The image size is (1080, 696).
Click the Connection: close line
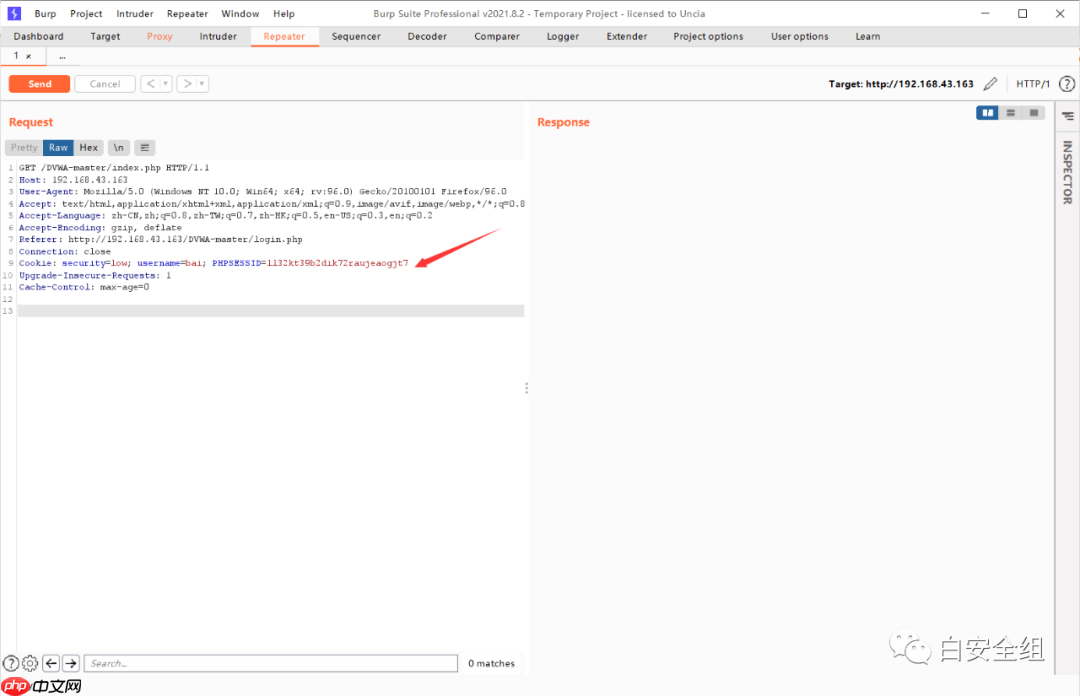pyautogui.click(x=65, y=252)
